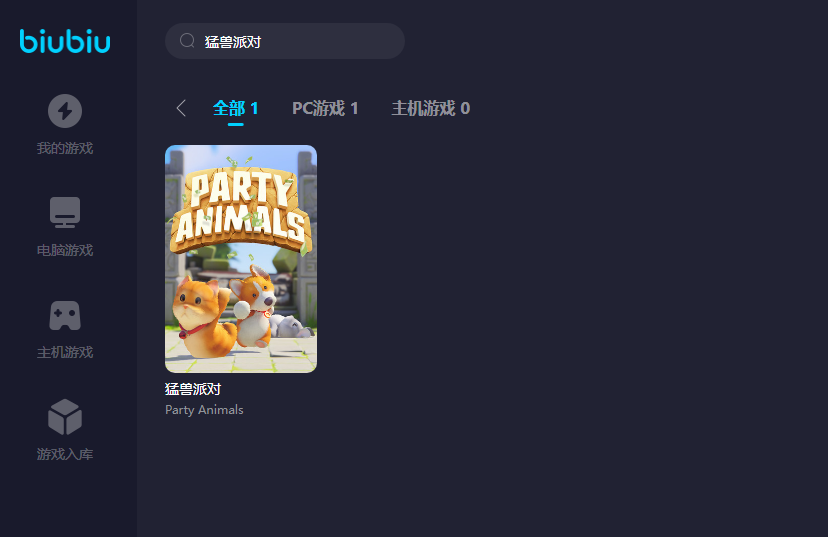The height and width of the screenshot is (537, 828).
Task: Switch to the 全部 1 tab
Action: [x=236, y=108]
